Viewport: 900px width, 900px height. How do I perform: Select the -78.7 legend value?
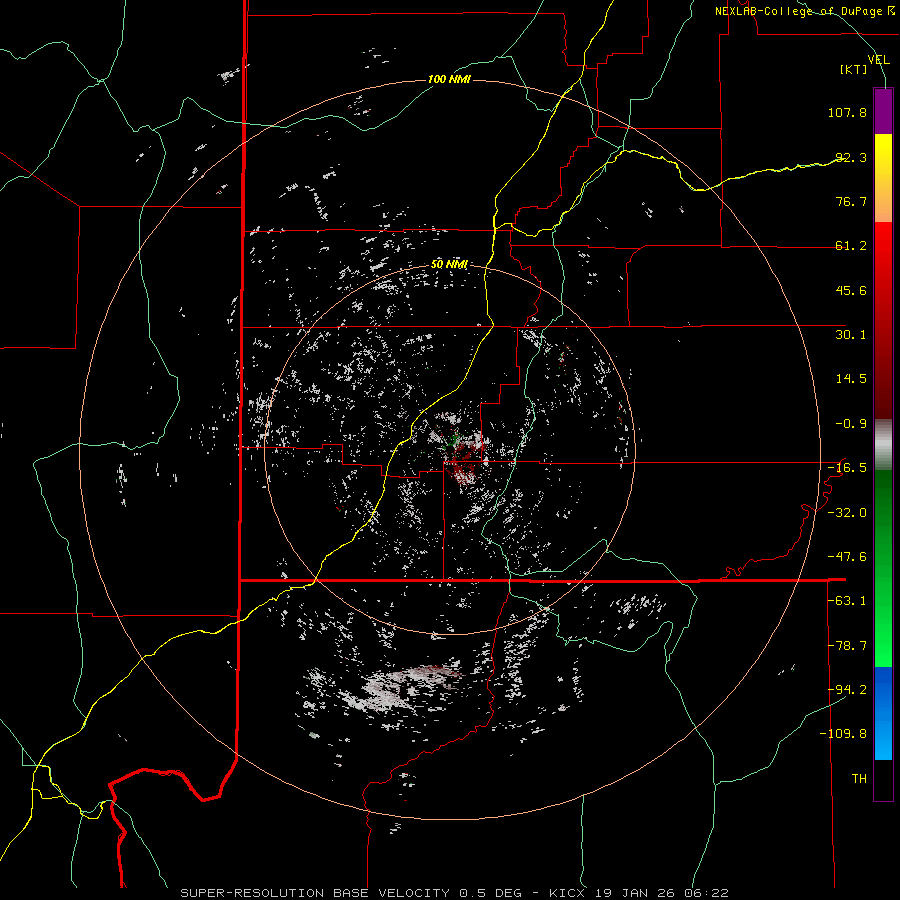pos(847,646)
